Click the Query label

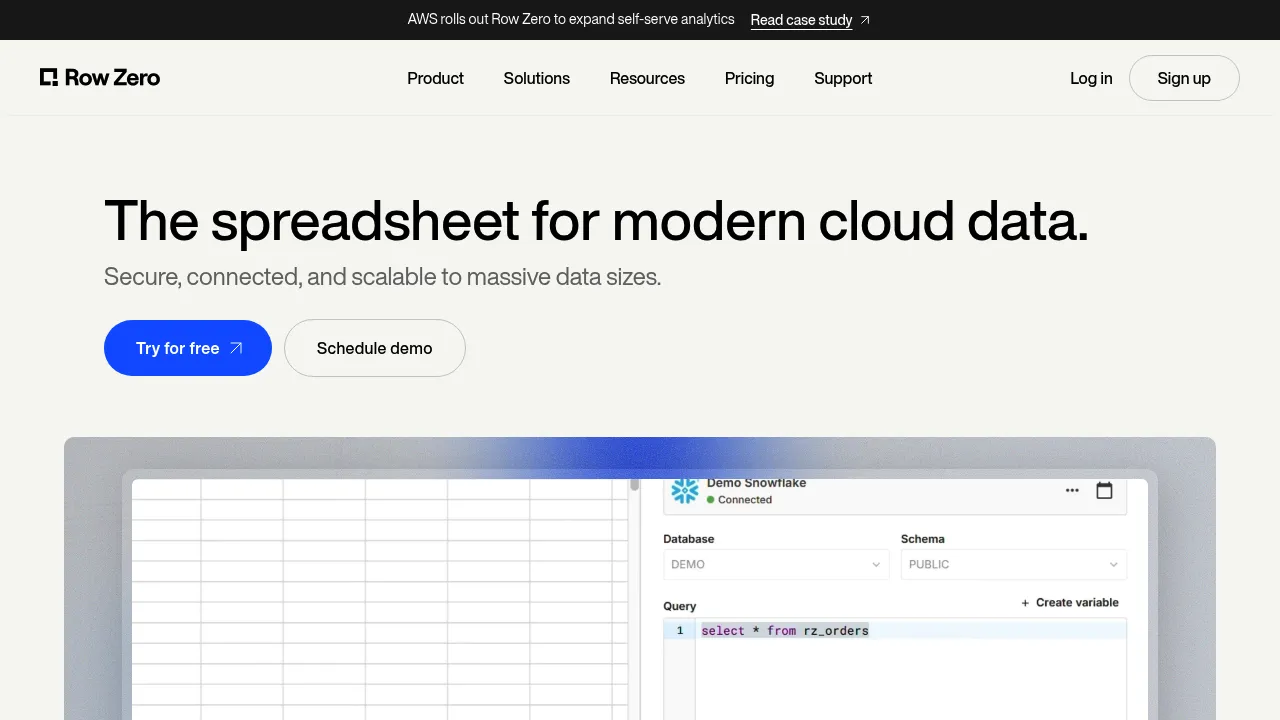pos(680,606)
